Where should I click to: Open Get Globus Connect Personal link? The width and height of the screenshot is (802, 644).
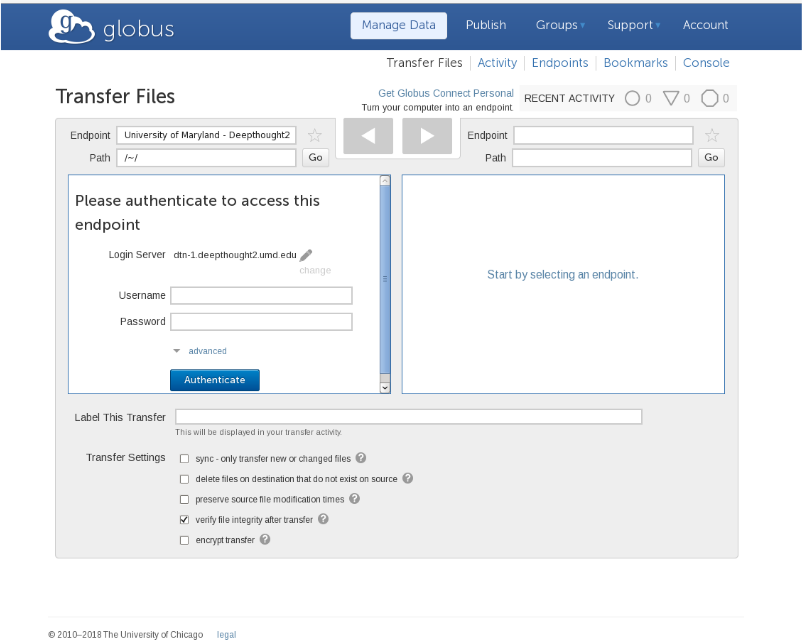pyautogui.click(x=446, y=93)
